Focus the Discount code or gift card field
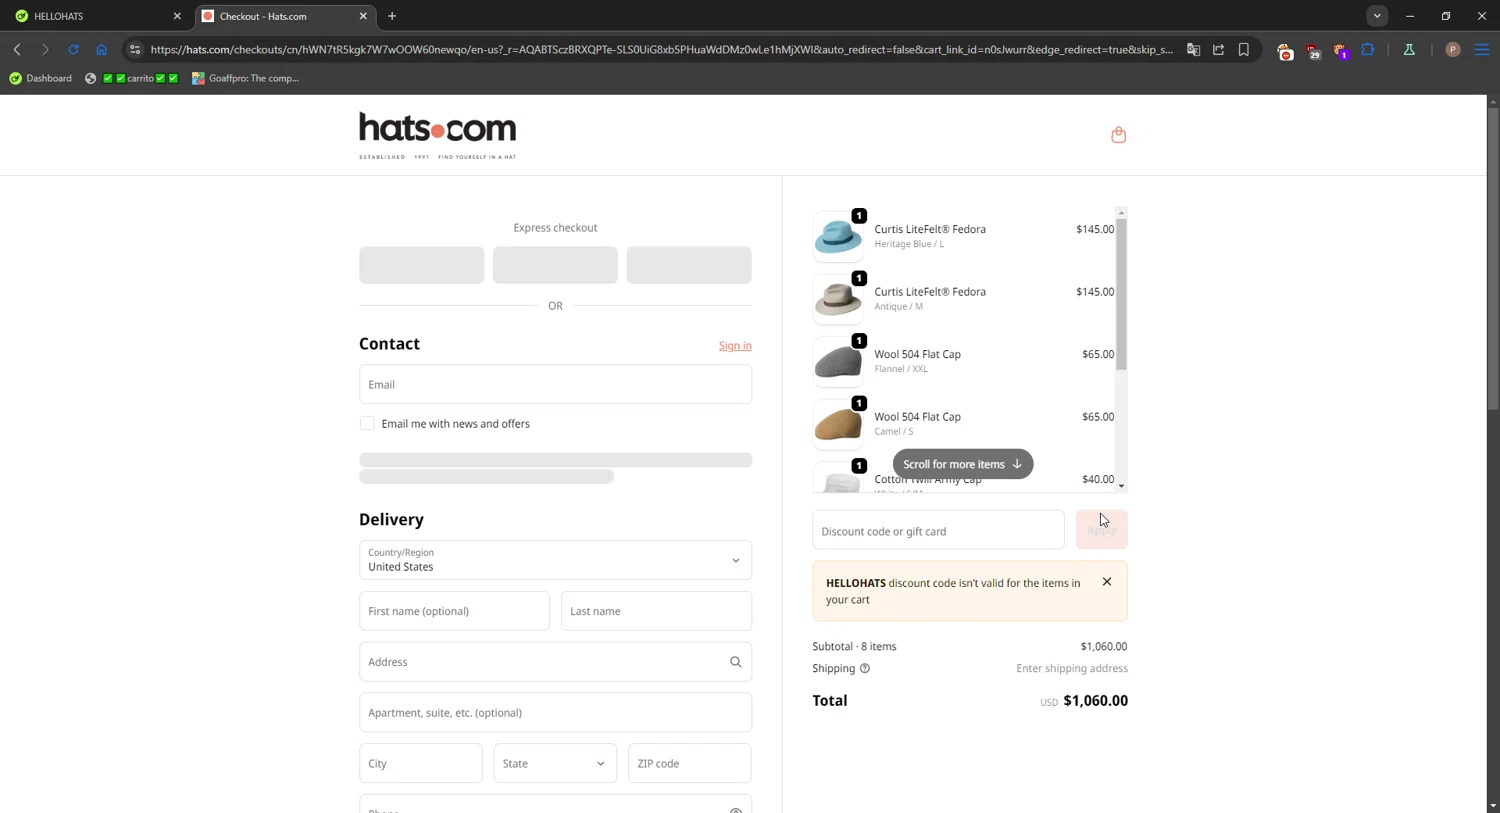The image size is (1500, 813). pyautogui.click(x=938, y=531)
